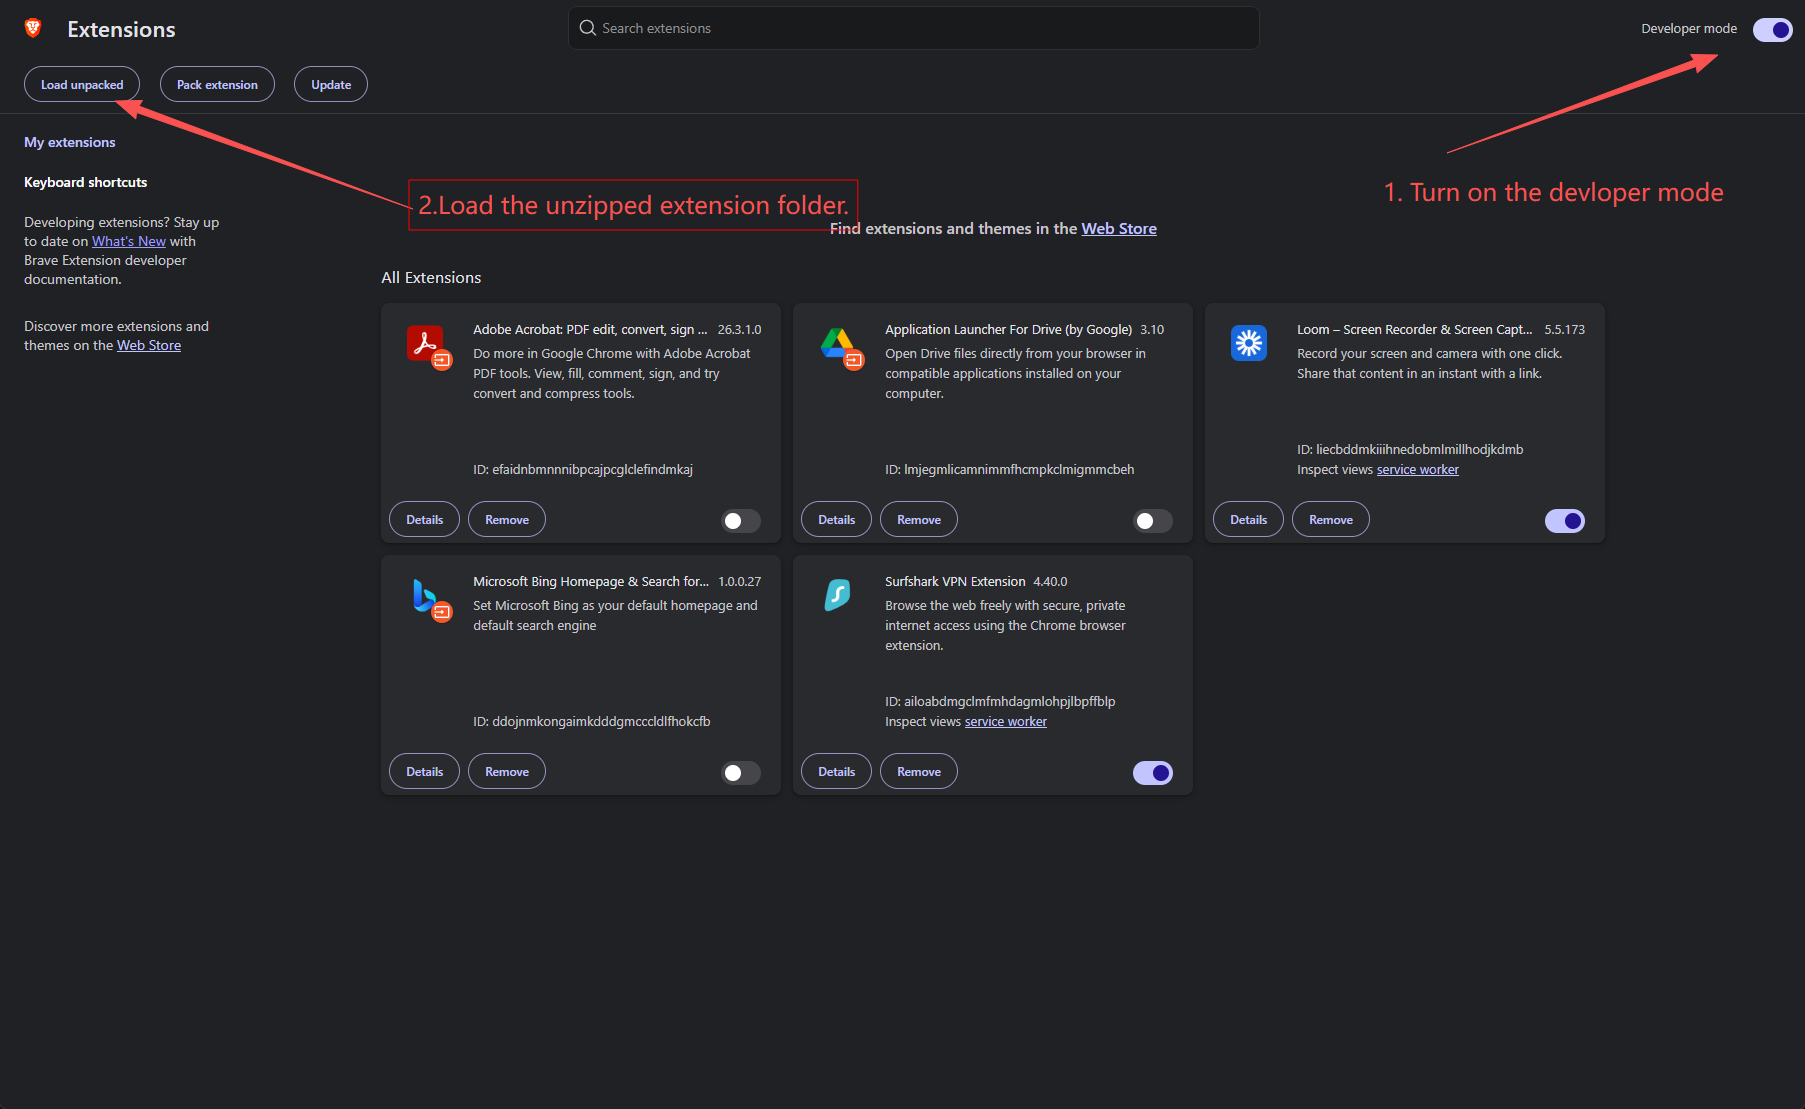
Task: Open Details for Application Launcher For Drive
Action: 836,520
